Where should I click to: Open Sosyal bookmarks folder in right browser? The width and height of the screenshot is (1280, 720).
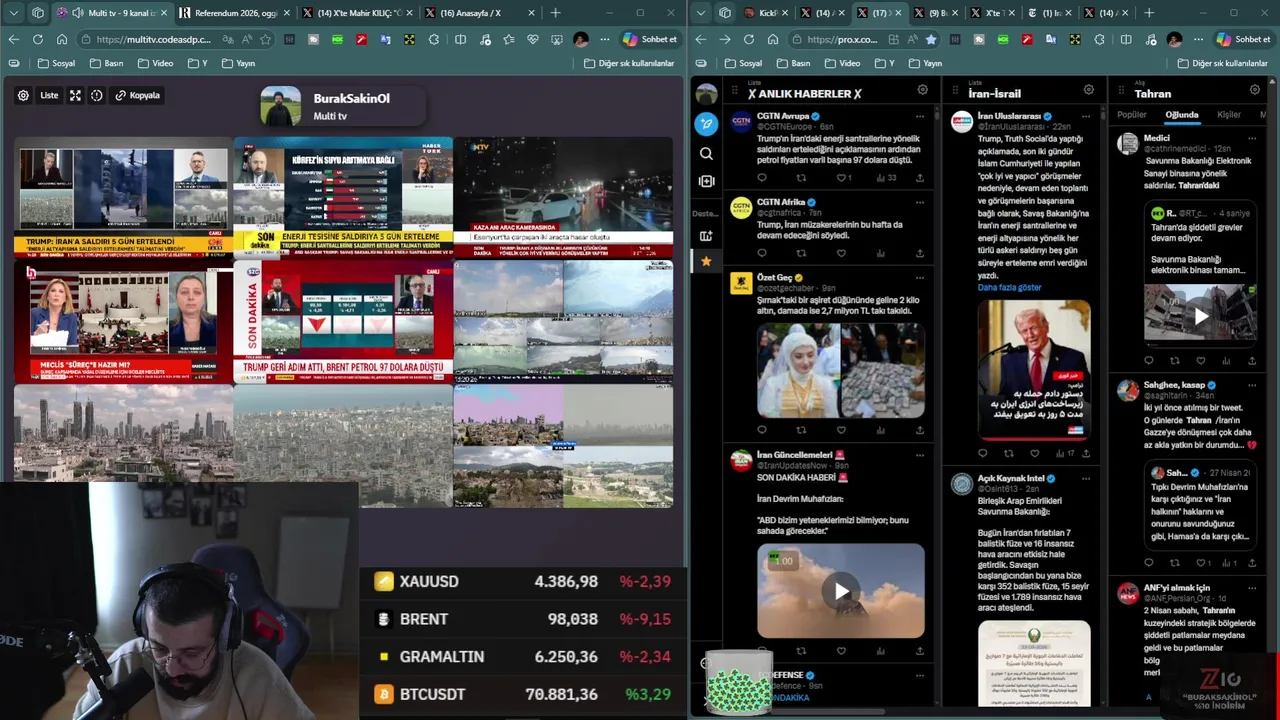(x=742, y=63)
